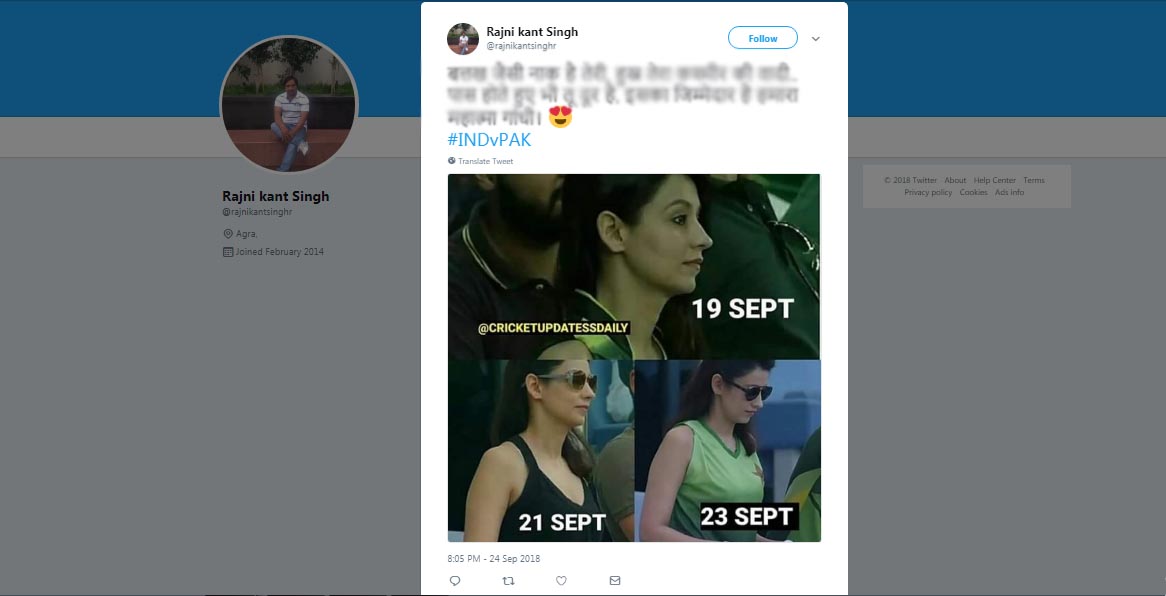
Task: Open the #INDvPAK hashtag
Action: tap(489, 140)
